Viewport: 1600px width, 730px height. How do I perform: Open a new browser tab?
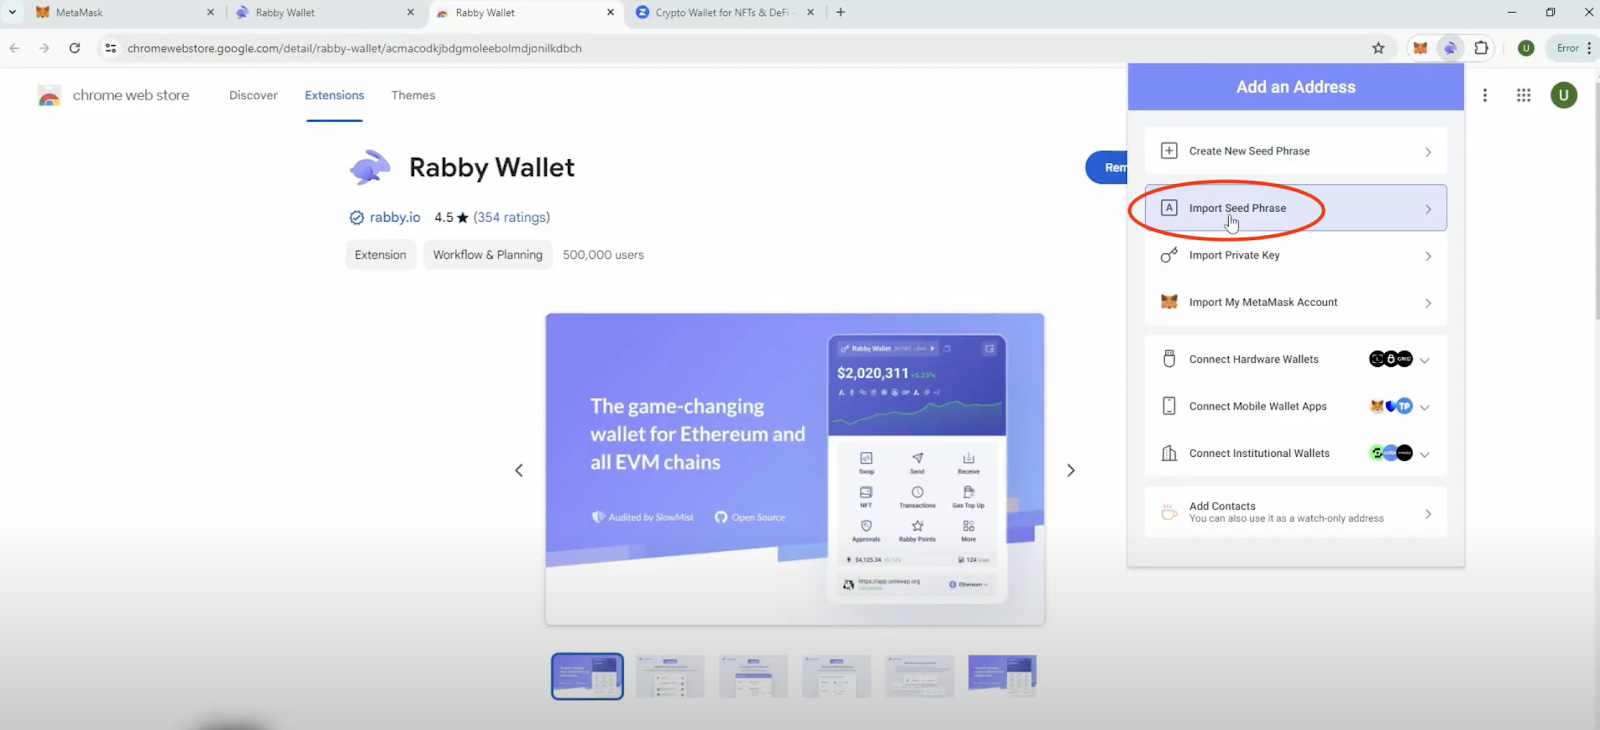841,12
